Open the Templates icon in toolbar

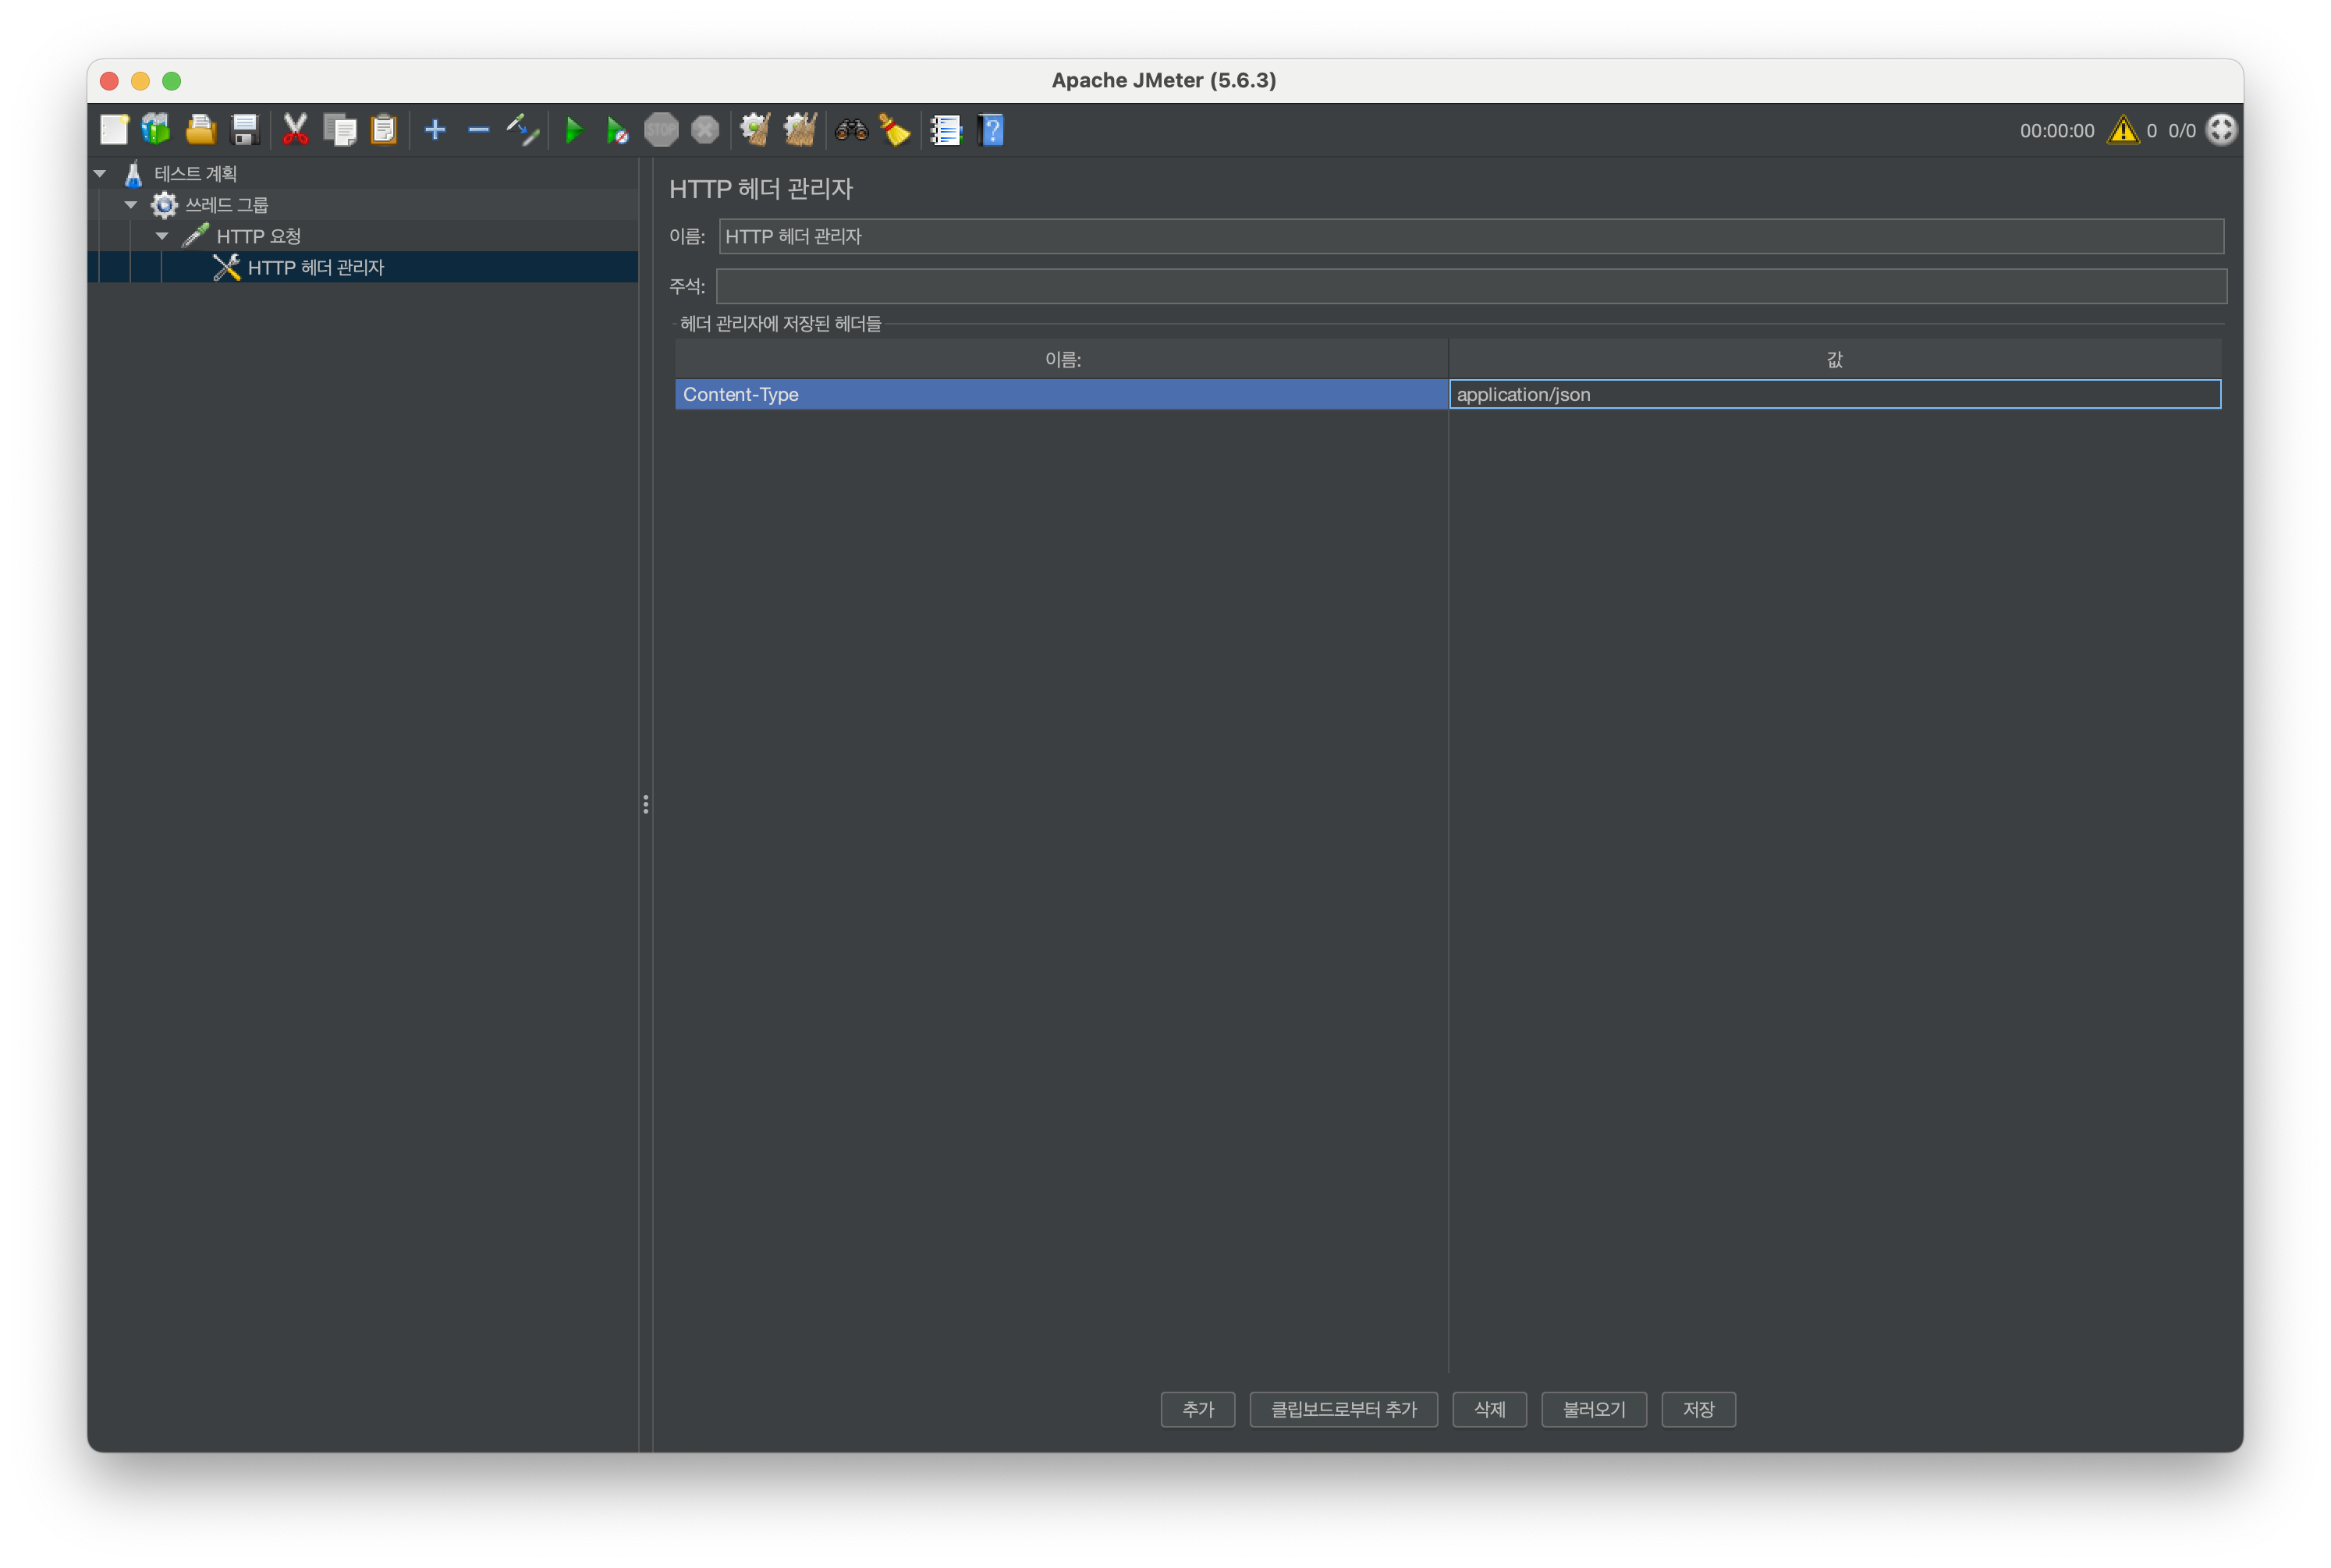click(156, 130)
